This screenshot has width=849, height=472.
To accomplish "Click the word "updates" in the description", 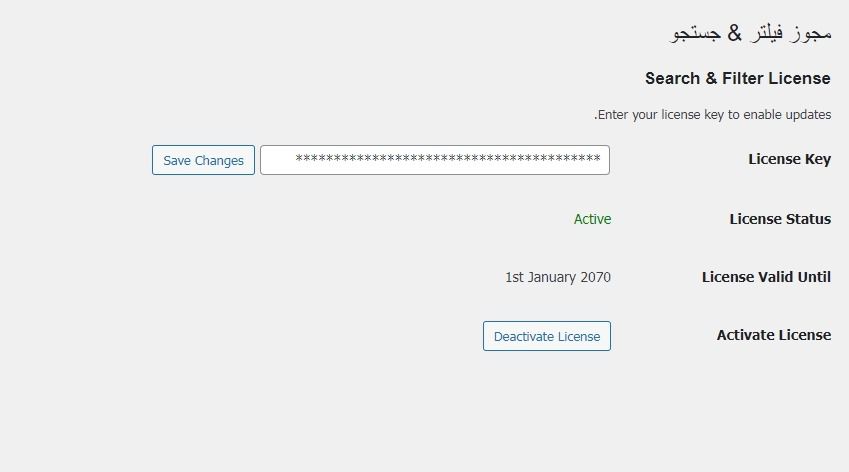I will [x=808, y=115].
